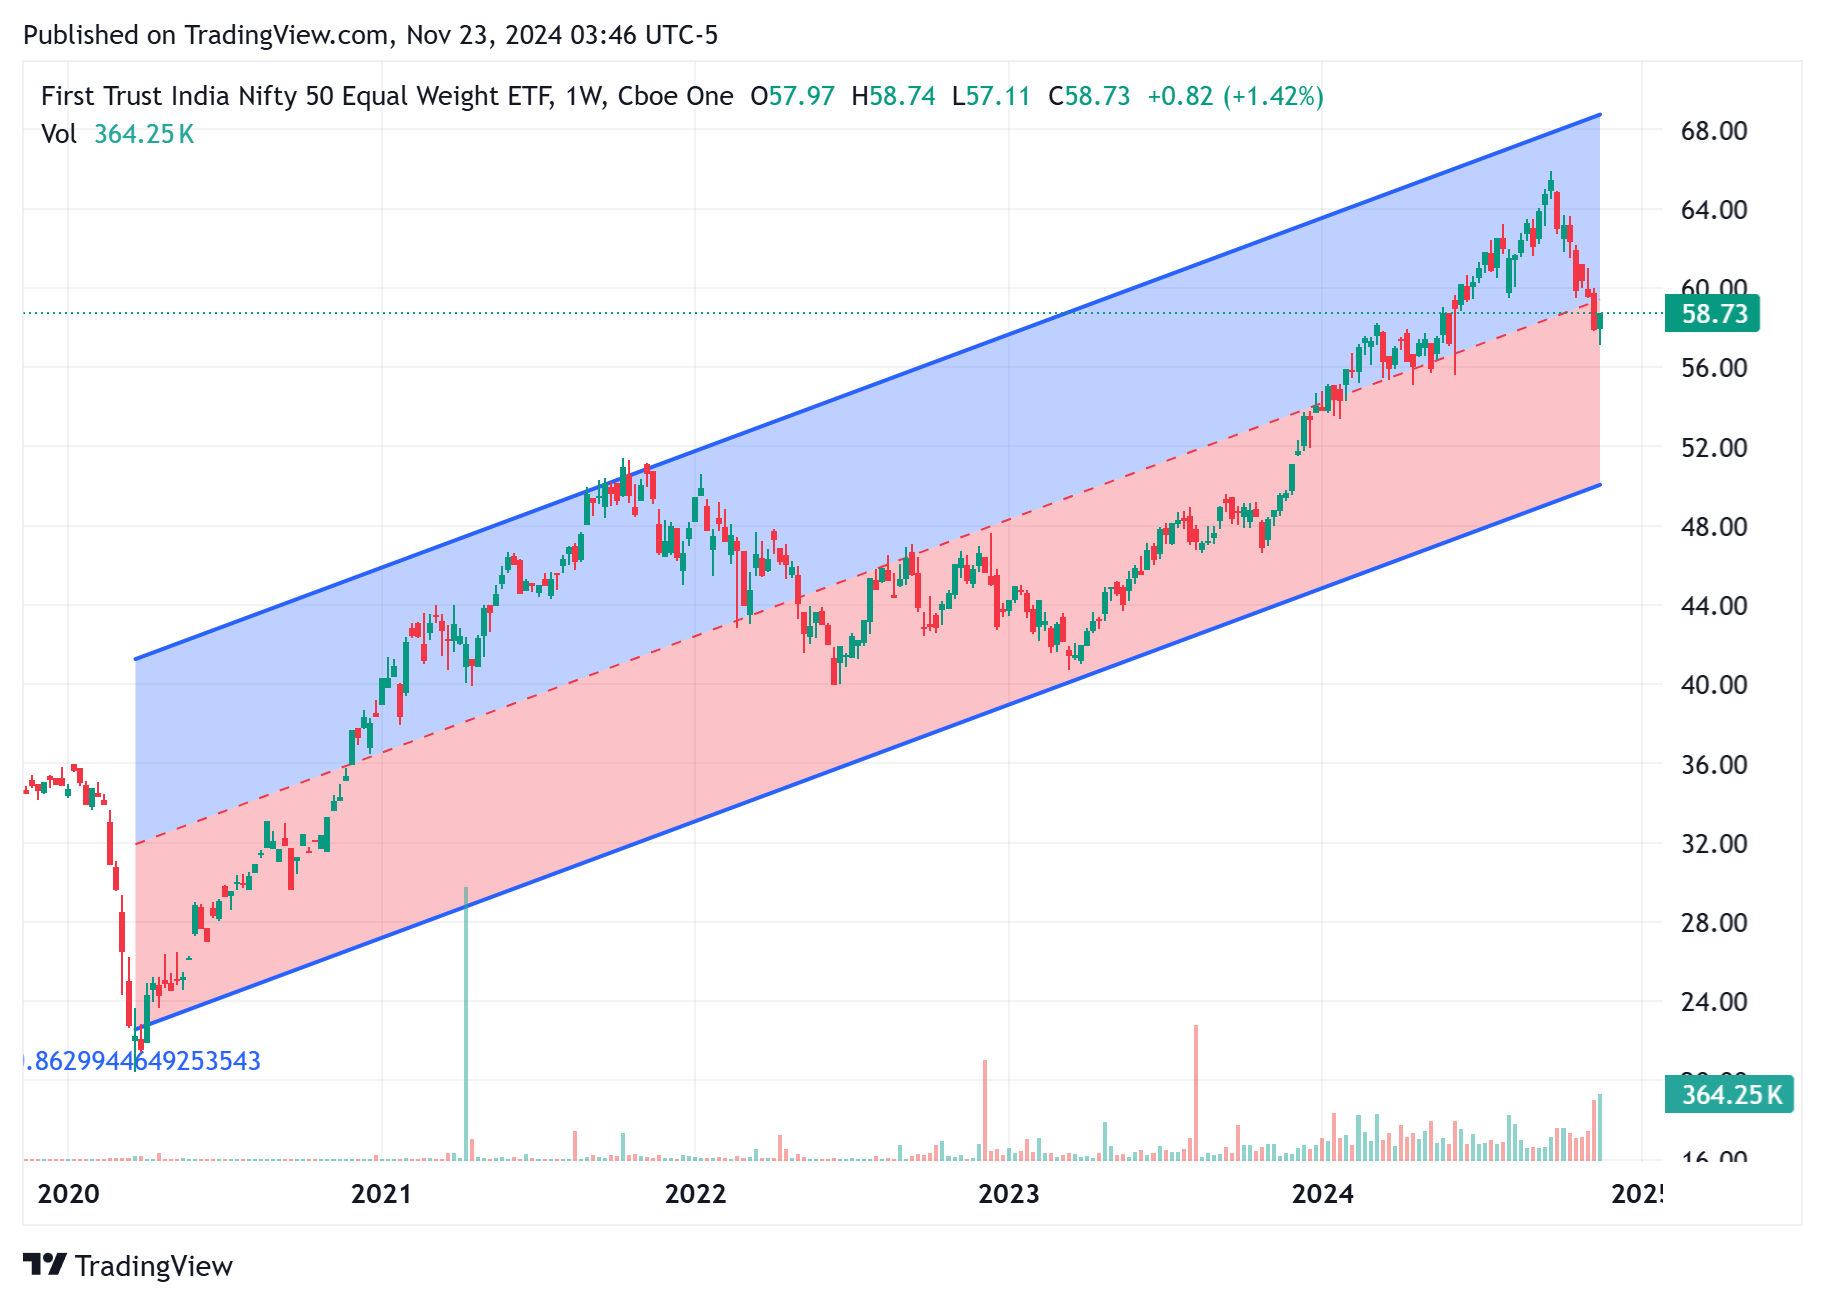The height and width of the screenshot is (1304, 1825).
Task: Click the 32.00 price axis label
Action: [x=1714, y=843]
